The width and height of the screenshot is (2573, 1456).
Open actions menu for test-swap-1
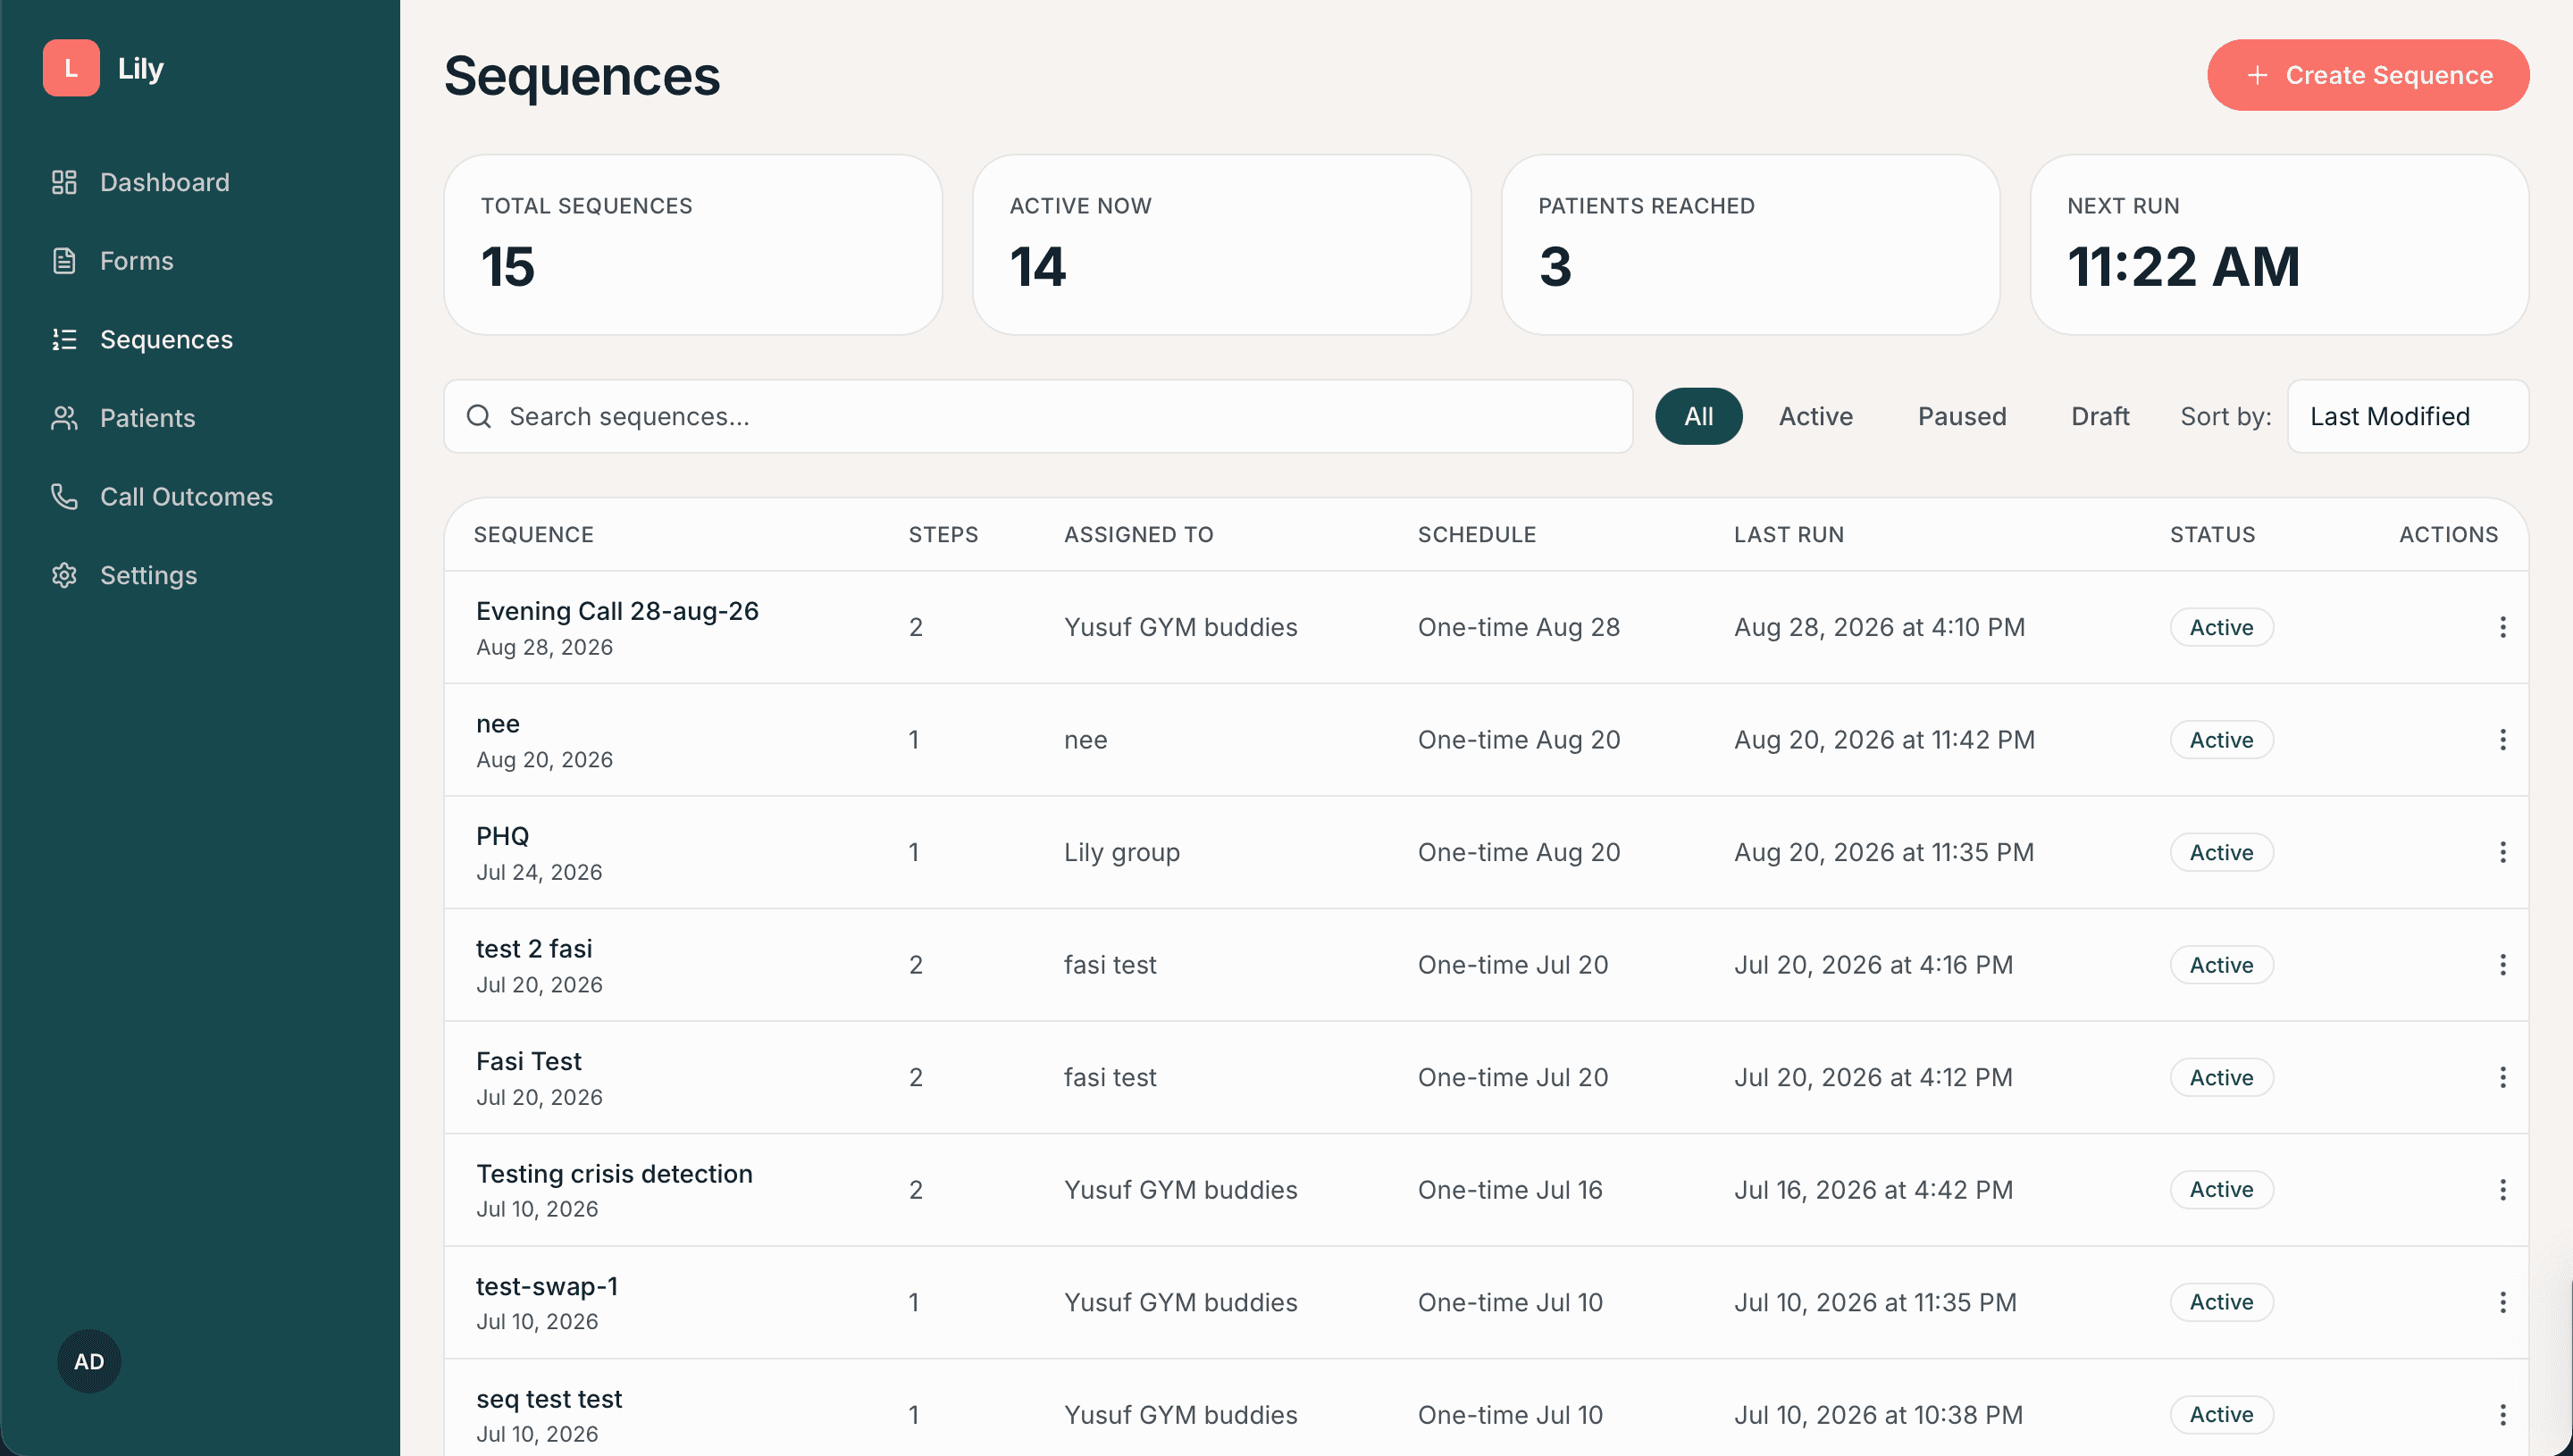point(2502,1302)
